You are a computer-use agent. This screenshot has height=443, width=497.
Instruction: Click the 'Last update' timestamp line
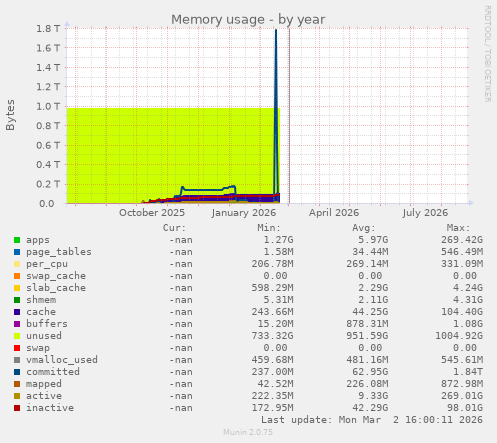tap(372, 420)
